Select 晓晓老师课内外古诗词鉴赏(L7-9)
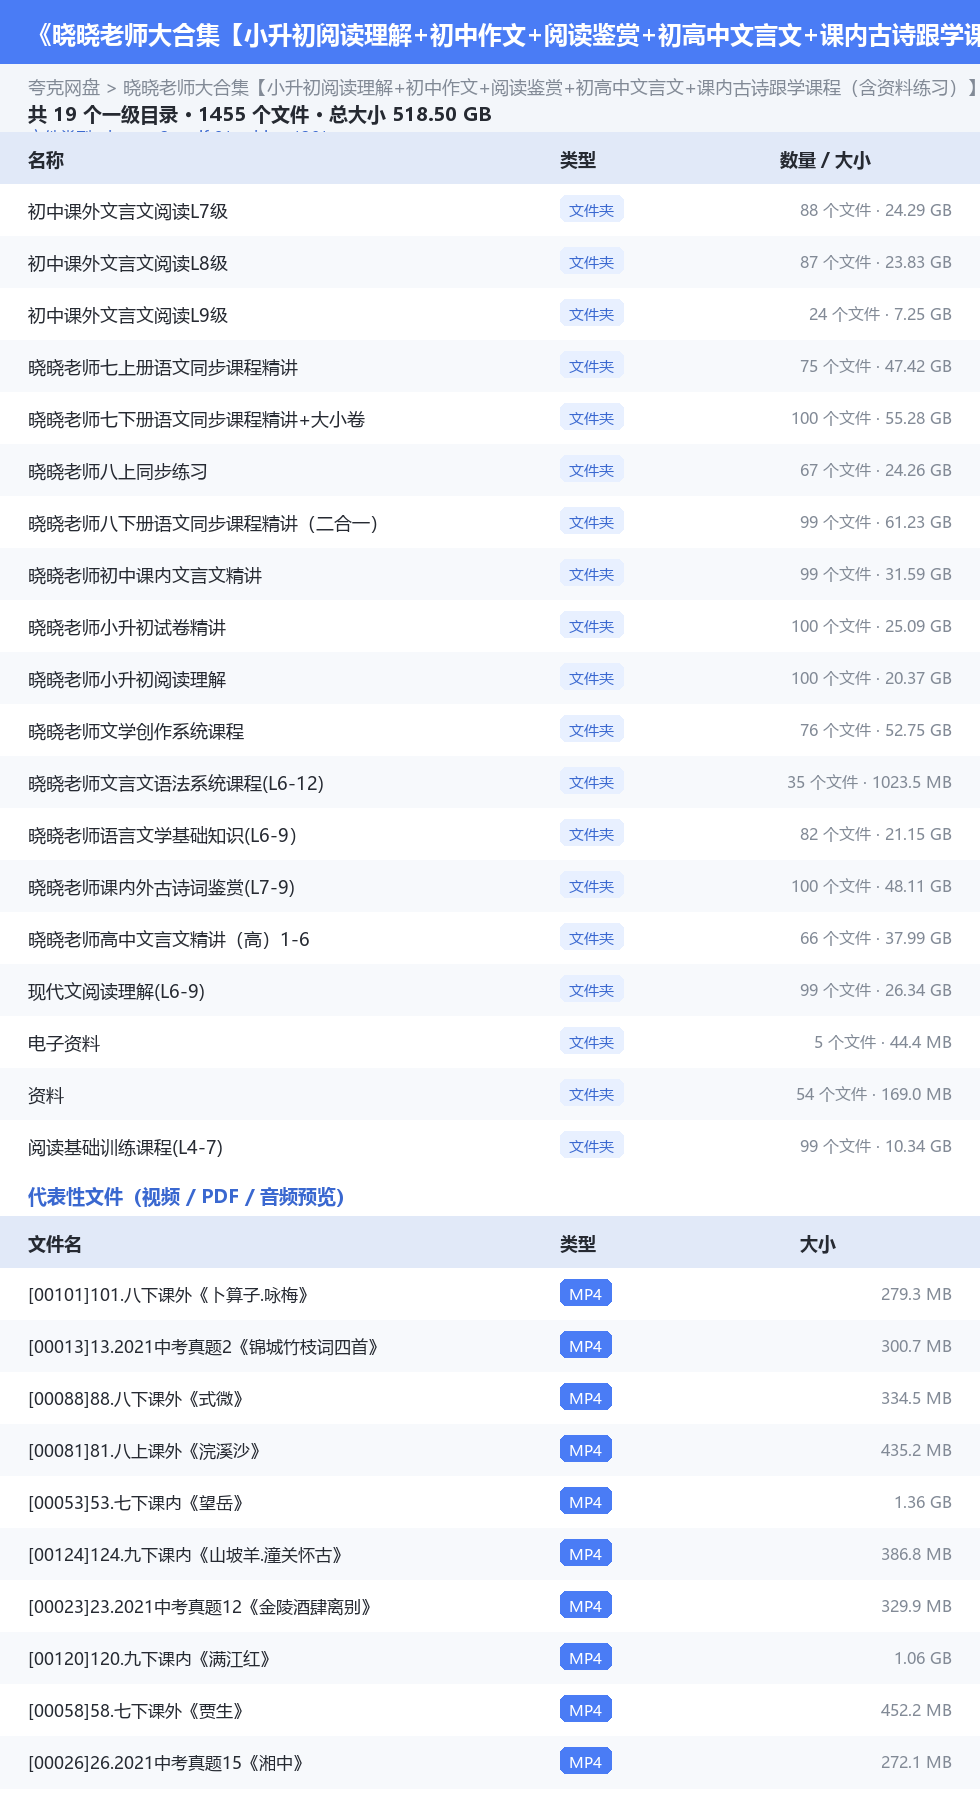The image size is (980, 1820). (161, 887)
